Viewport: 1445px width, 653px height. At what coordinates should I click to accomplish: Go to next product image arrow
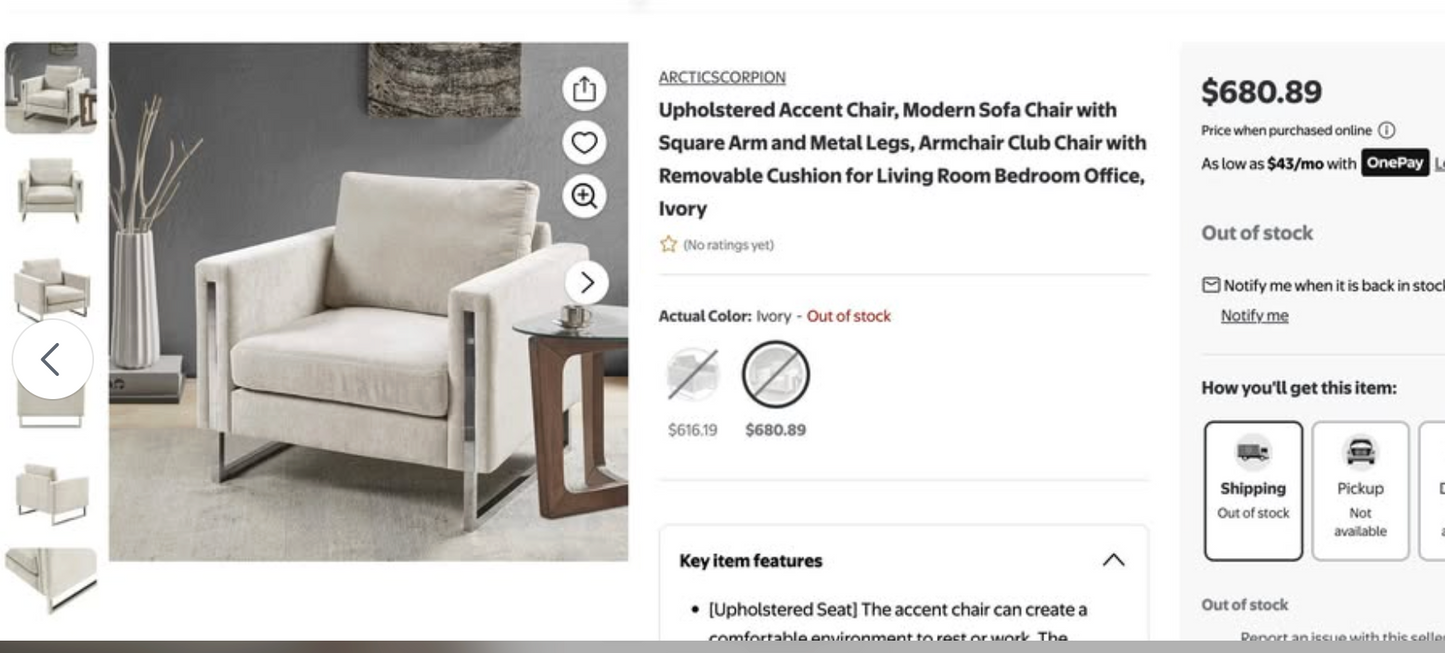tap(587, 283)
